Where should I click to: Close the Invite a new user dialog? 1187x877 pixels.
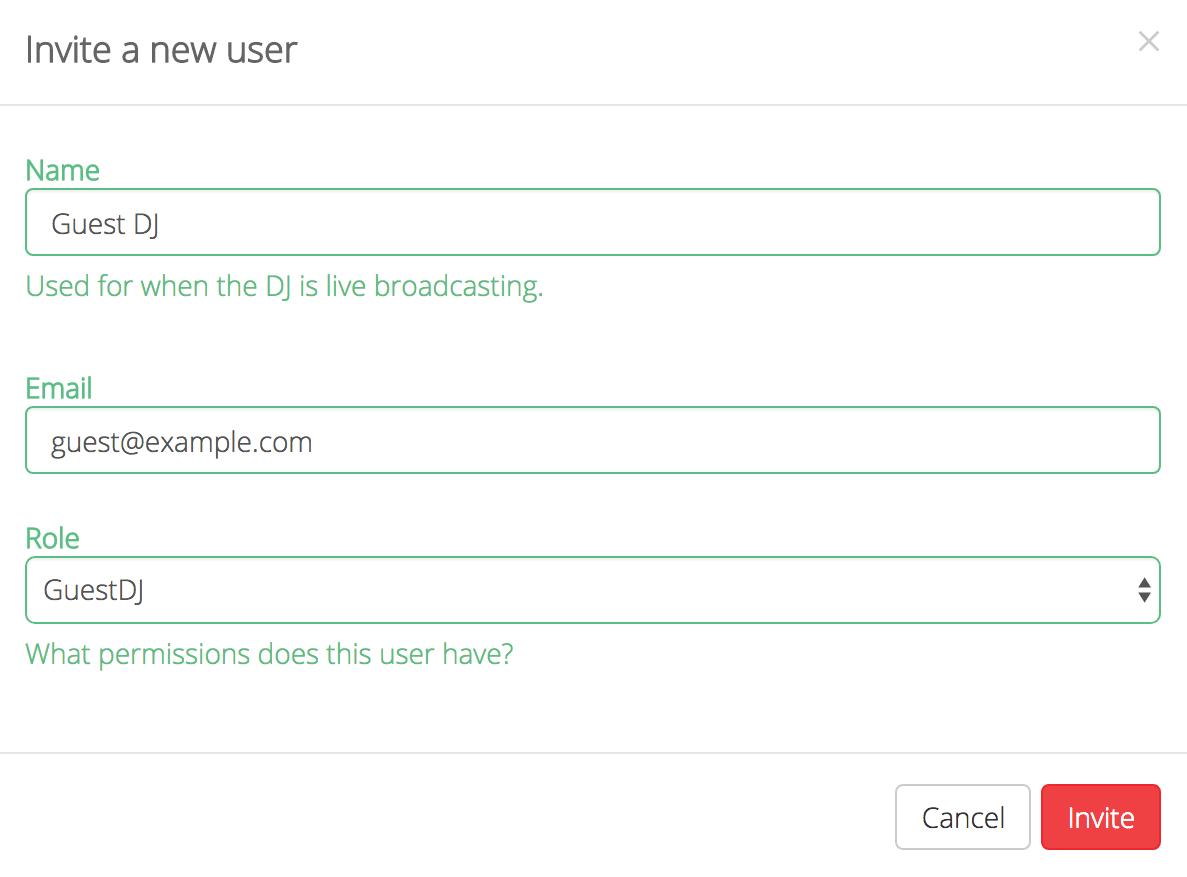coord(1148,41)
